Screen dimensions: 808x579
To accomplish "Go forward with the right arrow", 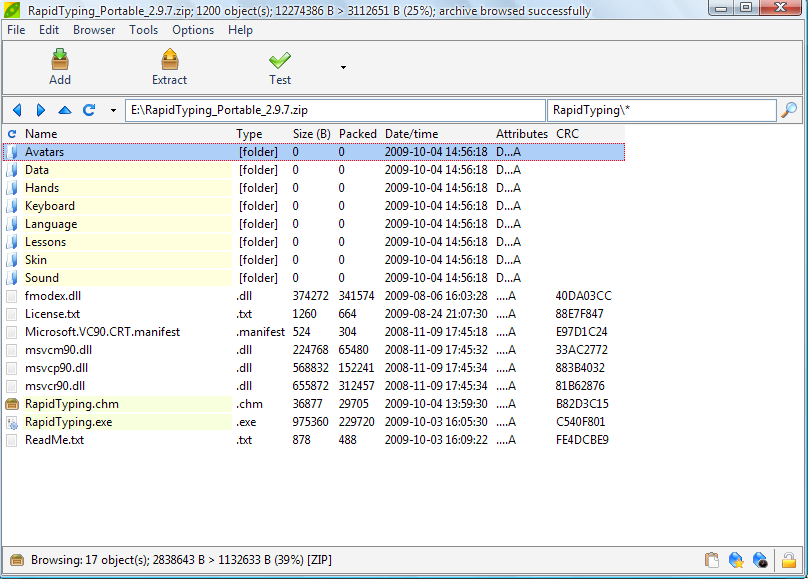I will [41, 110].
